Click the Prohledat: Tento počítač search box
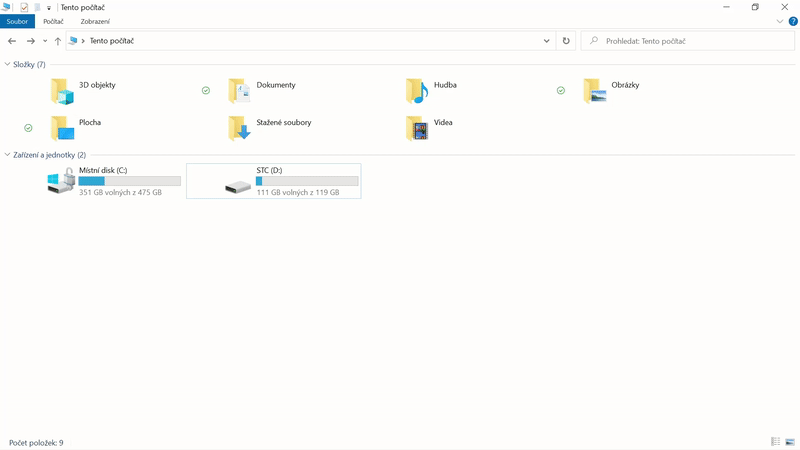This screenshot has height=450, width=800. [690, 41]
